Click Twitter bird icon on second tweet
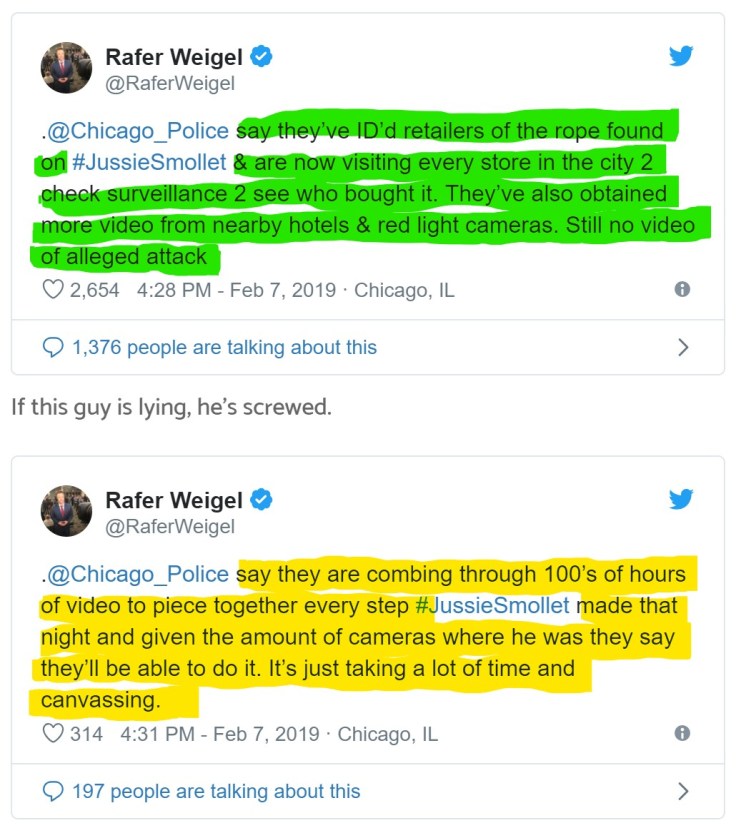Screen dimensions: 736x828 (681, 498)
